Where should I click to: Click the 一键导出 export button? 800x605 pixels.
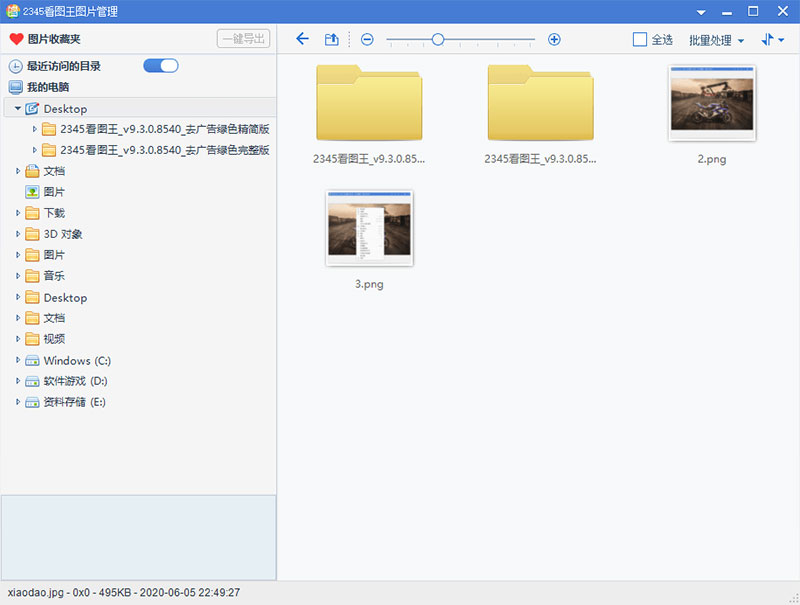click(x=243, y=39)
